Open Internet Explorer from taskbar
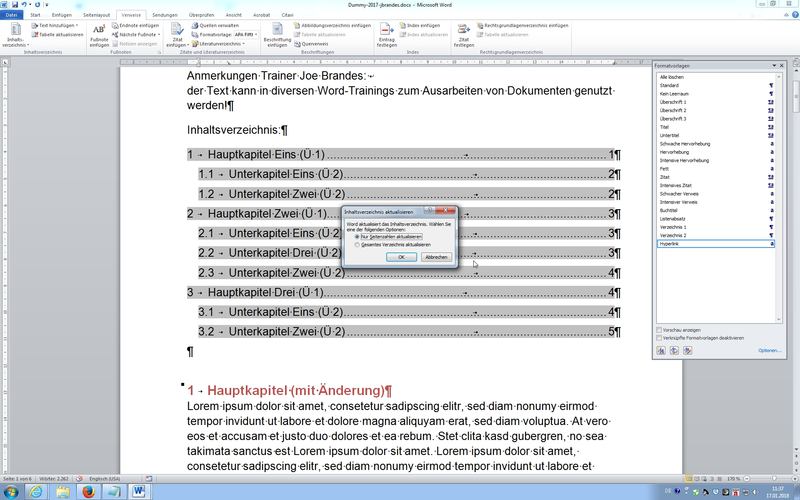The width and height of the screenshot is (800, 500). [37, 492]
